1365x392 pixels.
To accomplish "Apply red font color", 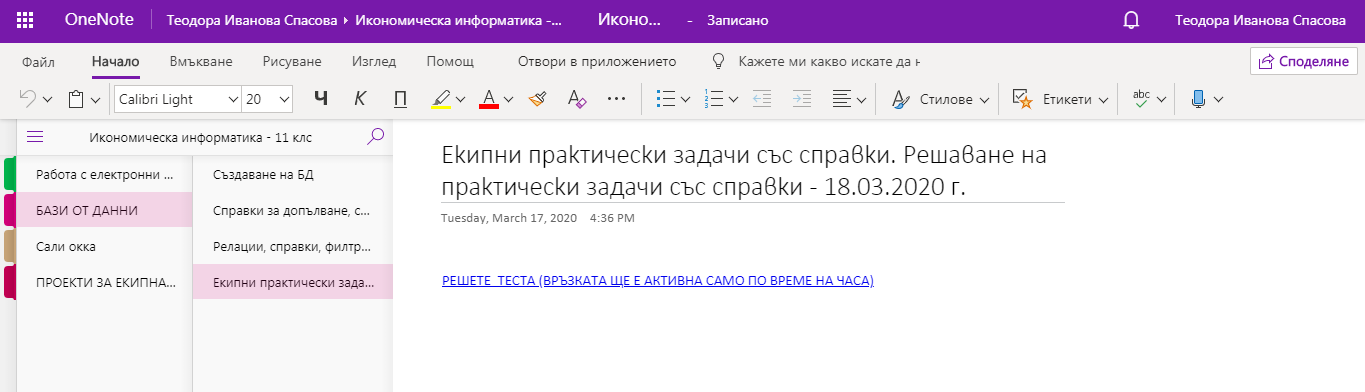I will pos(489,99).
